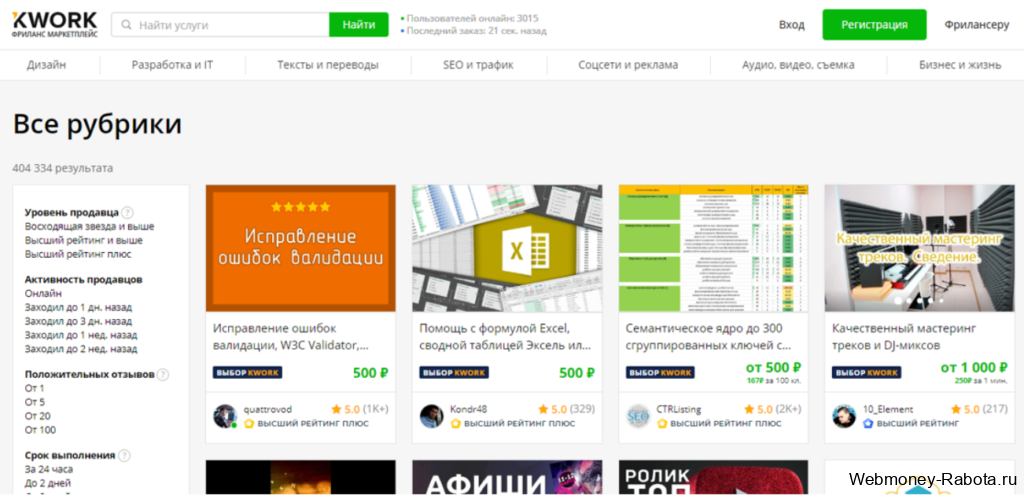Open orange Исправление ошибок валидации thumbnail
The width and height of the screenshot is (1024, 495).
300,248
